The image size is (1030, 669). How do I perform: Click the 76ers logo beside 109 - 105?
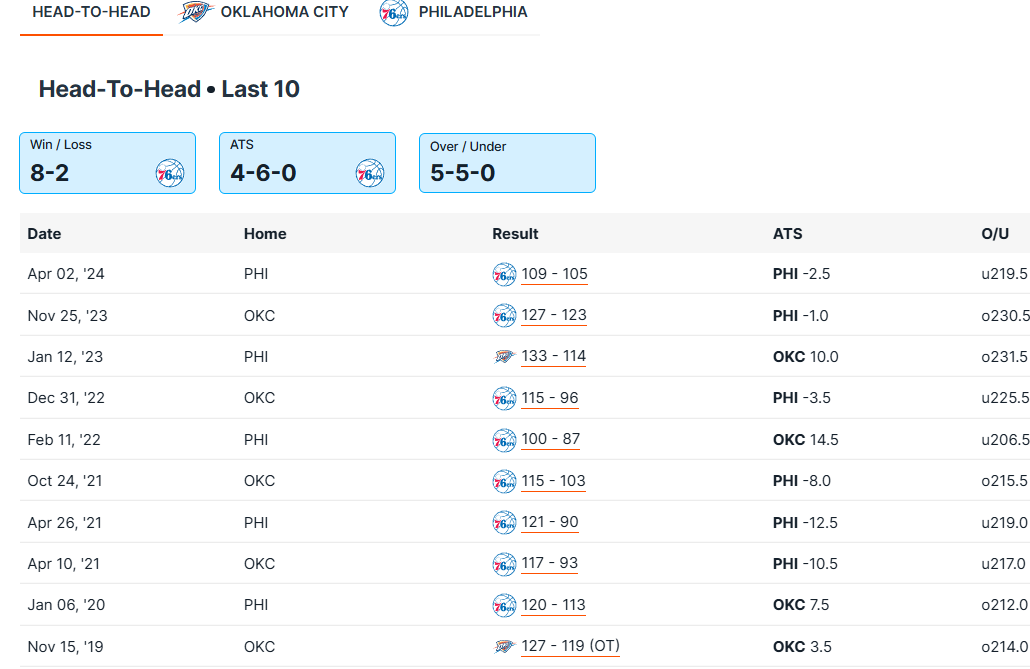[x=504, y=275]
